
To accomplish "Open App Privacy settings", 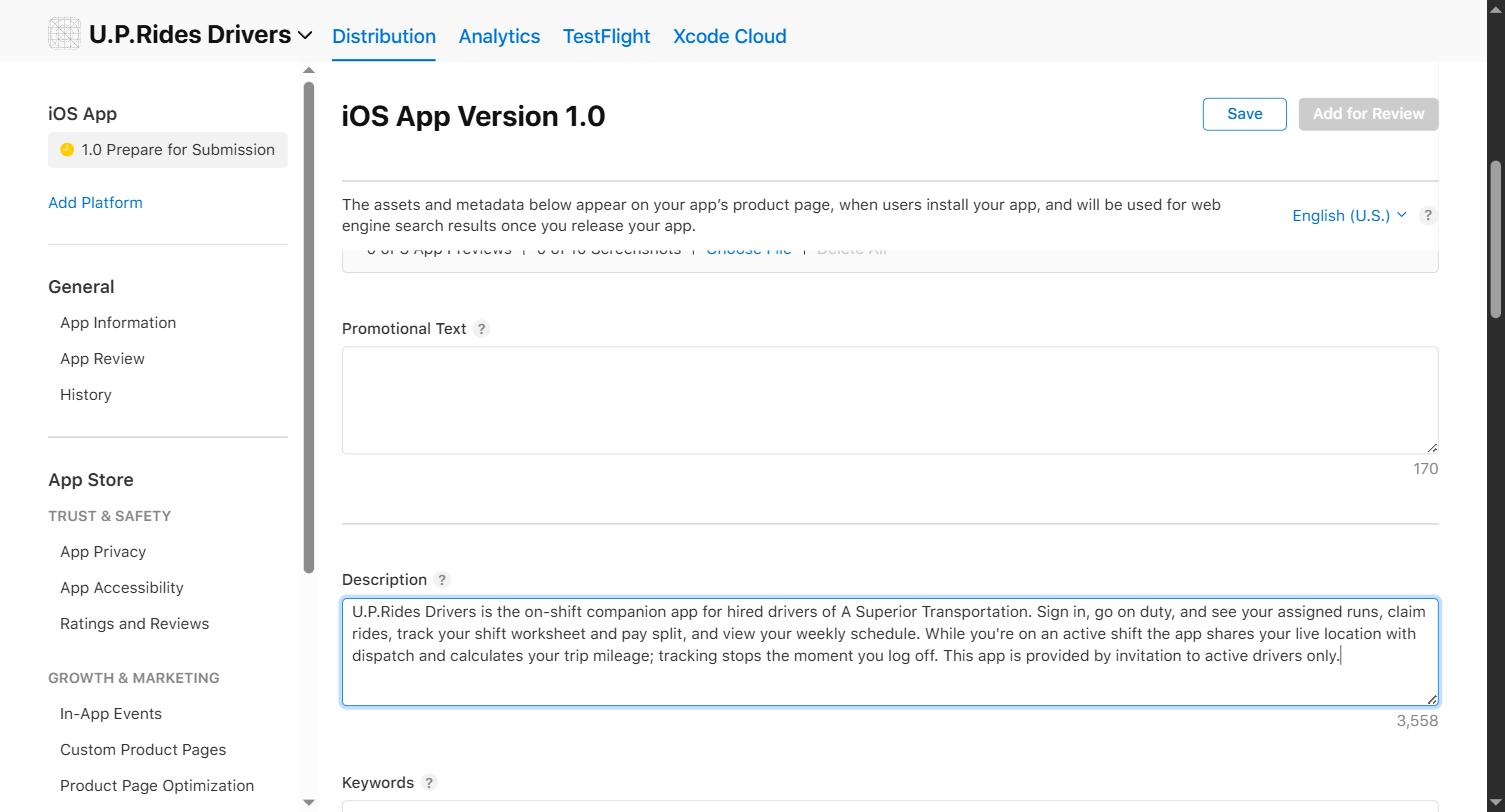I will tap(103, 552).
